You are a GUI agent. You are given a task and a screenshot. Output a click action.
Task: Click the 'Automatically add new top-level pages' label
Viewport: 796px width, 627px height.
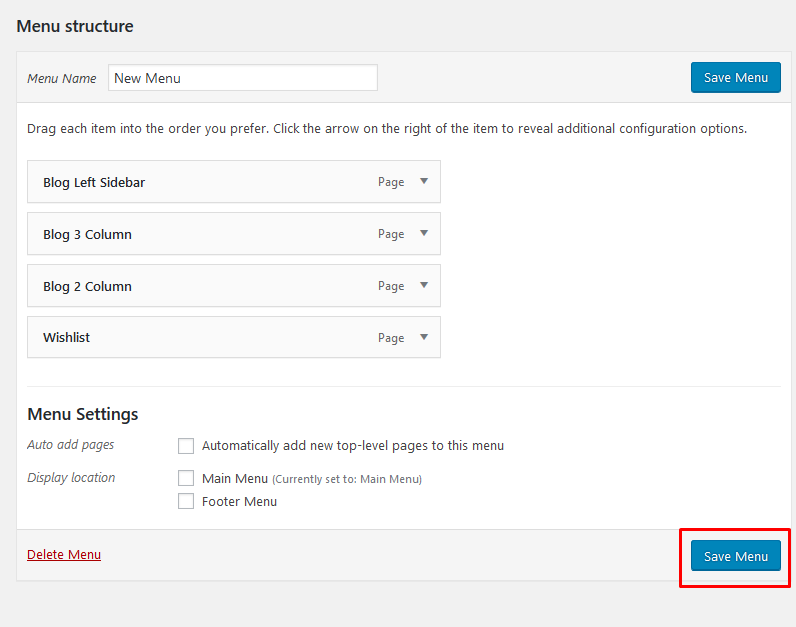pos(352,446)
